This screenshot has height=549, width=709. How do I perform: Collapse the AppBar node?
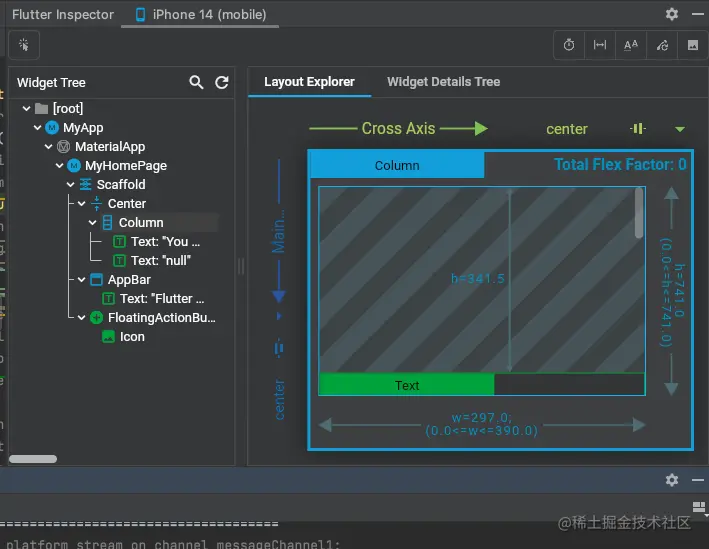pos(81,279)
